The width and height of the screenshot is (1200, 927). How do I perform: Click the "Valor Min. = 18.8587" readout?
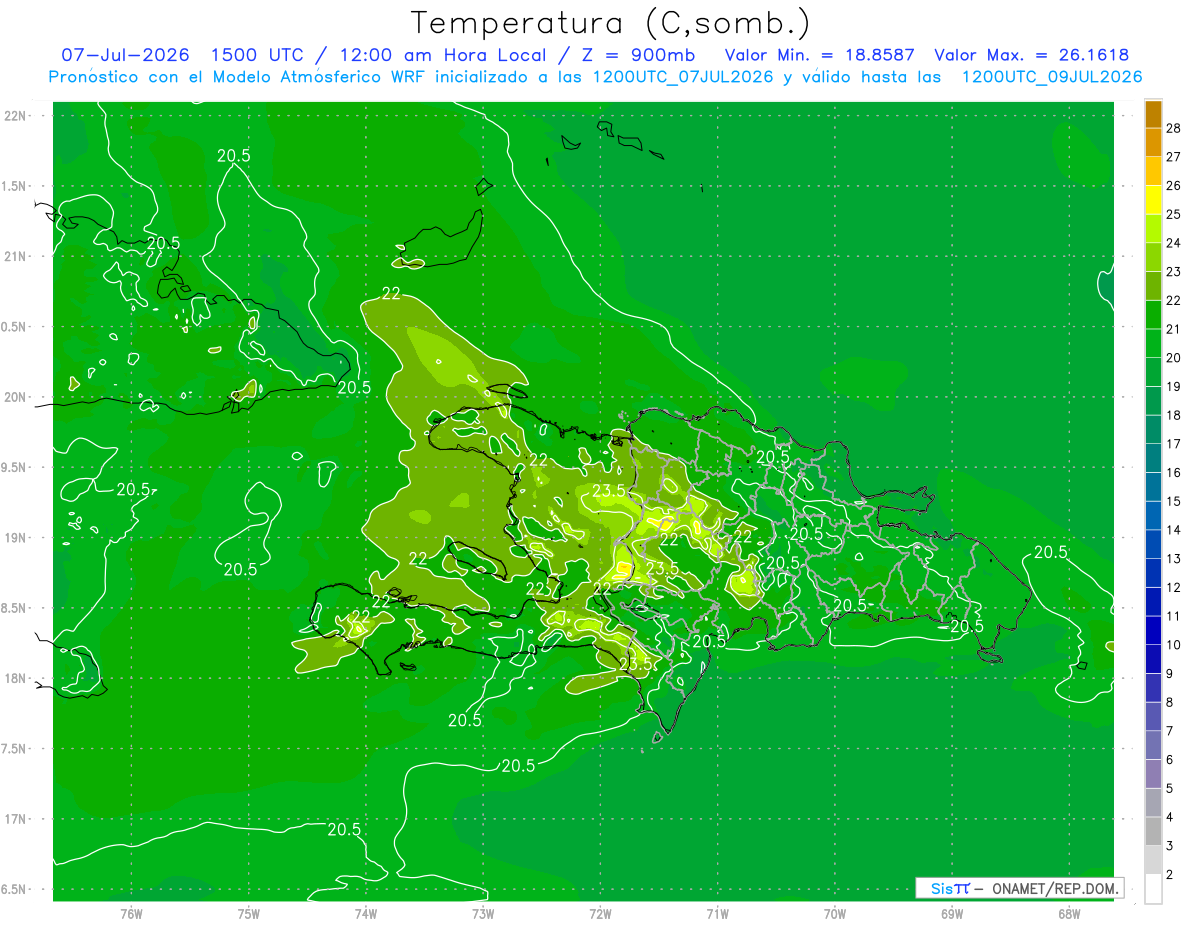[x=819, y=55]
